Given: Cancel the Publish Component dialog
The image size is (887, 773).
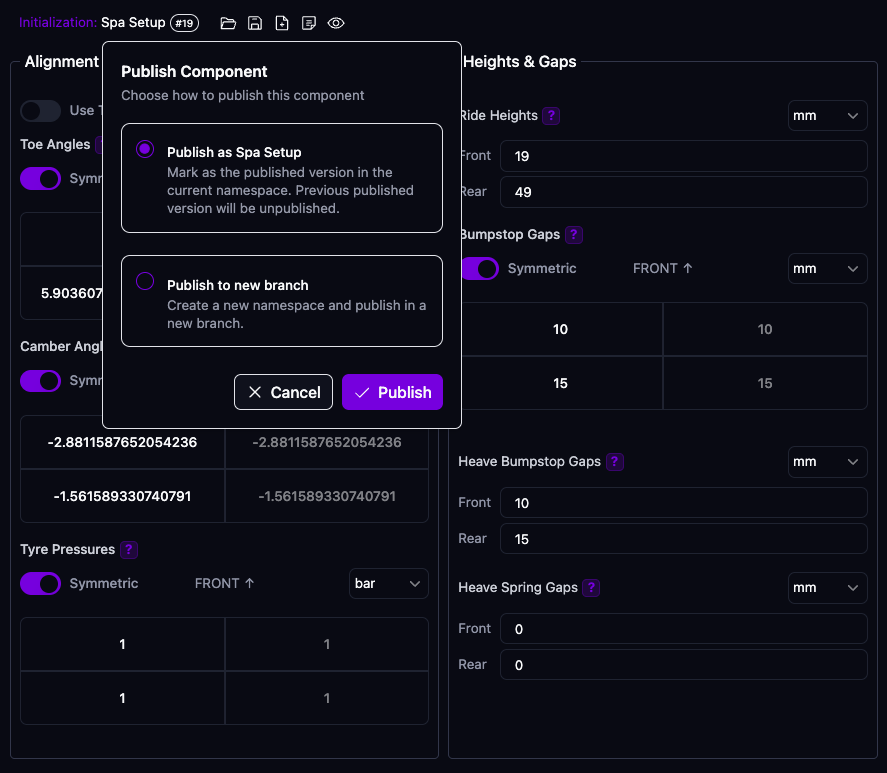Looking at the screenshot, I should [284, 392].
